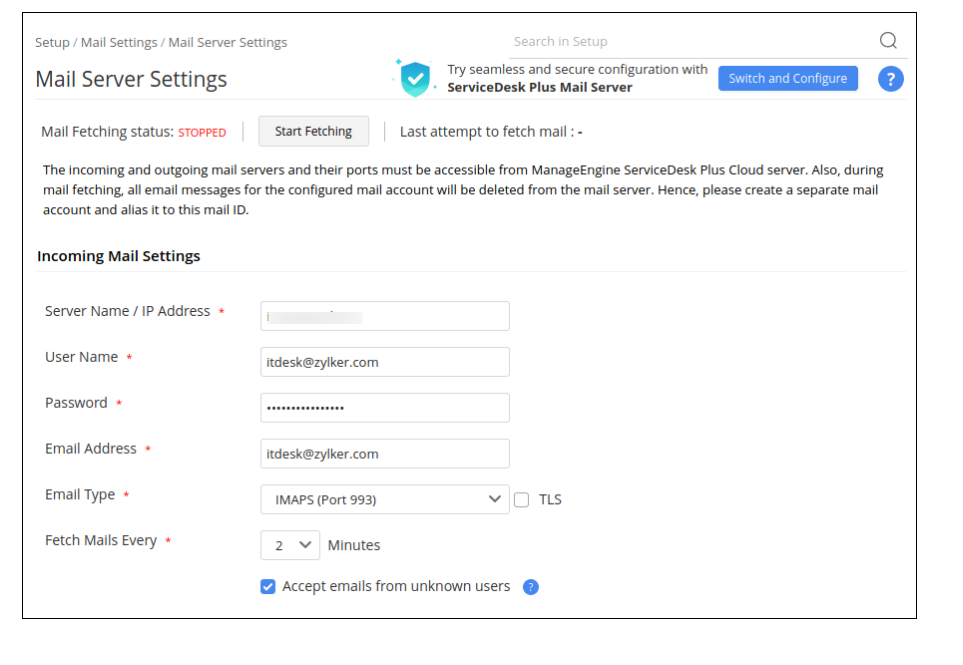
Task: Click the Fetch Mails Every label
Action: point(101,540)
